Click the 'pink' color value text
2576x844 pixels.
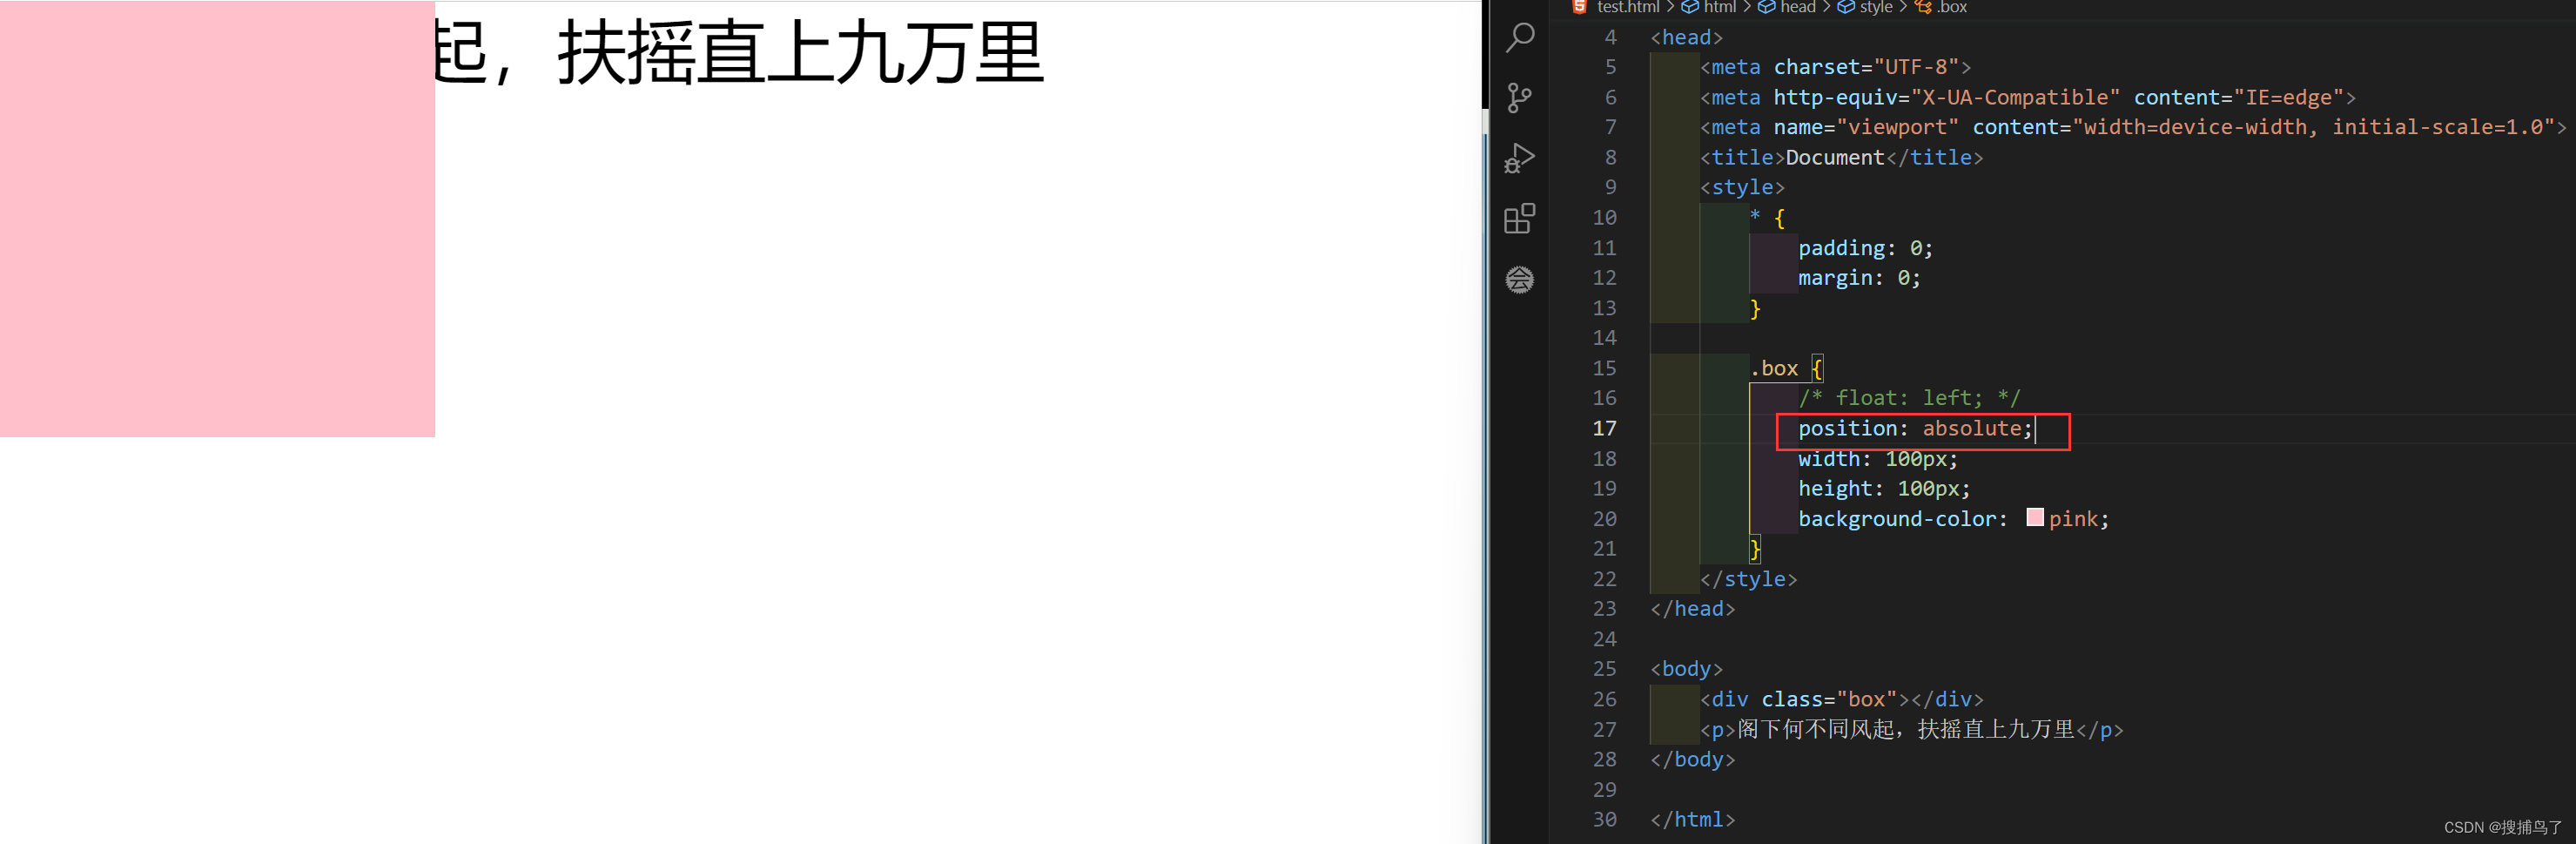pos(2072,519)
